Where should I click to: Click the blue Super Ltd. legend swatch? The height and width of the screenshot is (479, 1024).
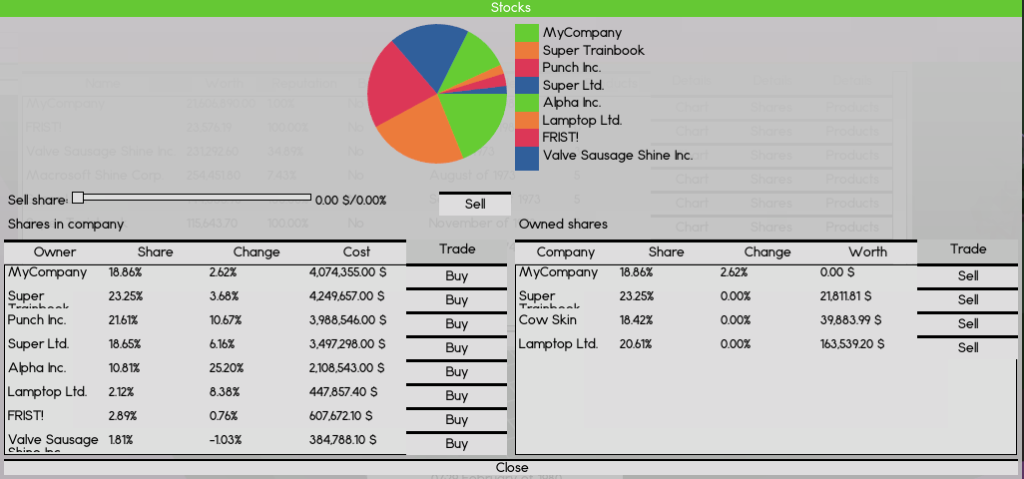point(526,85)
